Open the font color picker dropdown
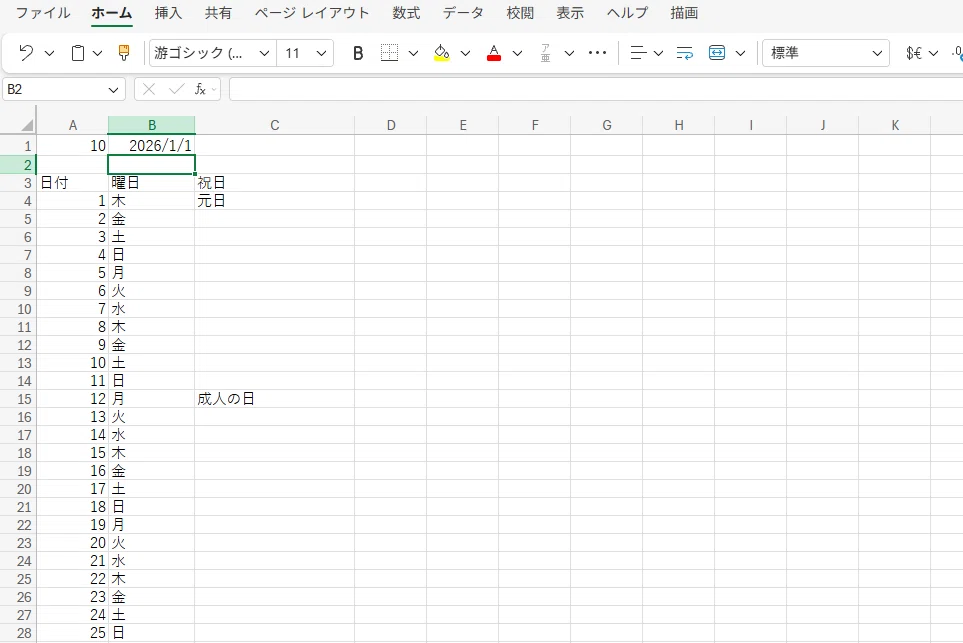Viewport: 963px width, 643px height. (518, 53)
